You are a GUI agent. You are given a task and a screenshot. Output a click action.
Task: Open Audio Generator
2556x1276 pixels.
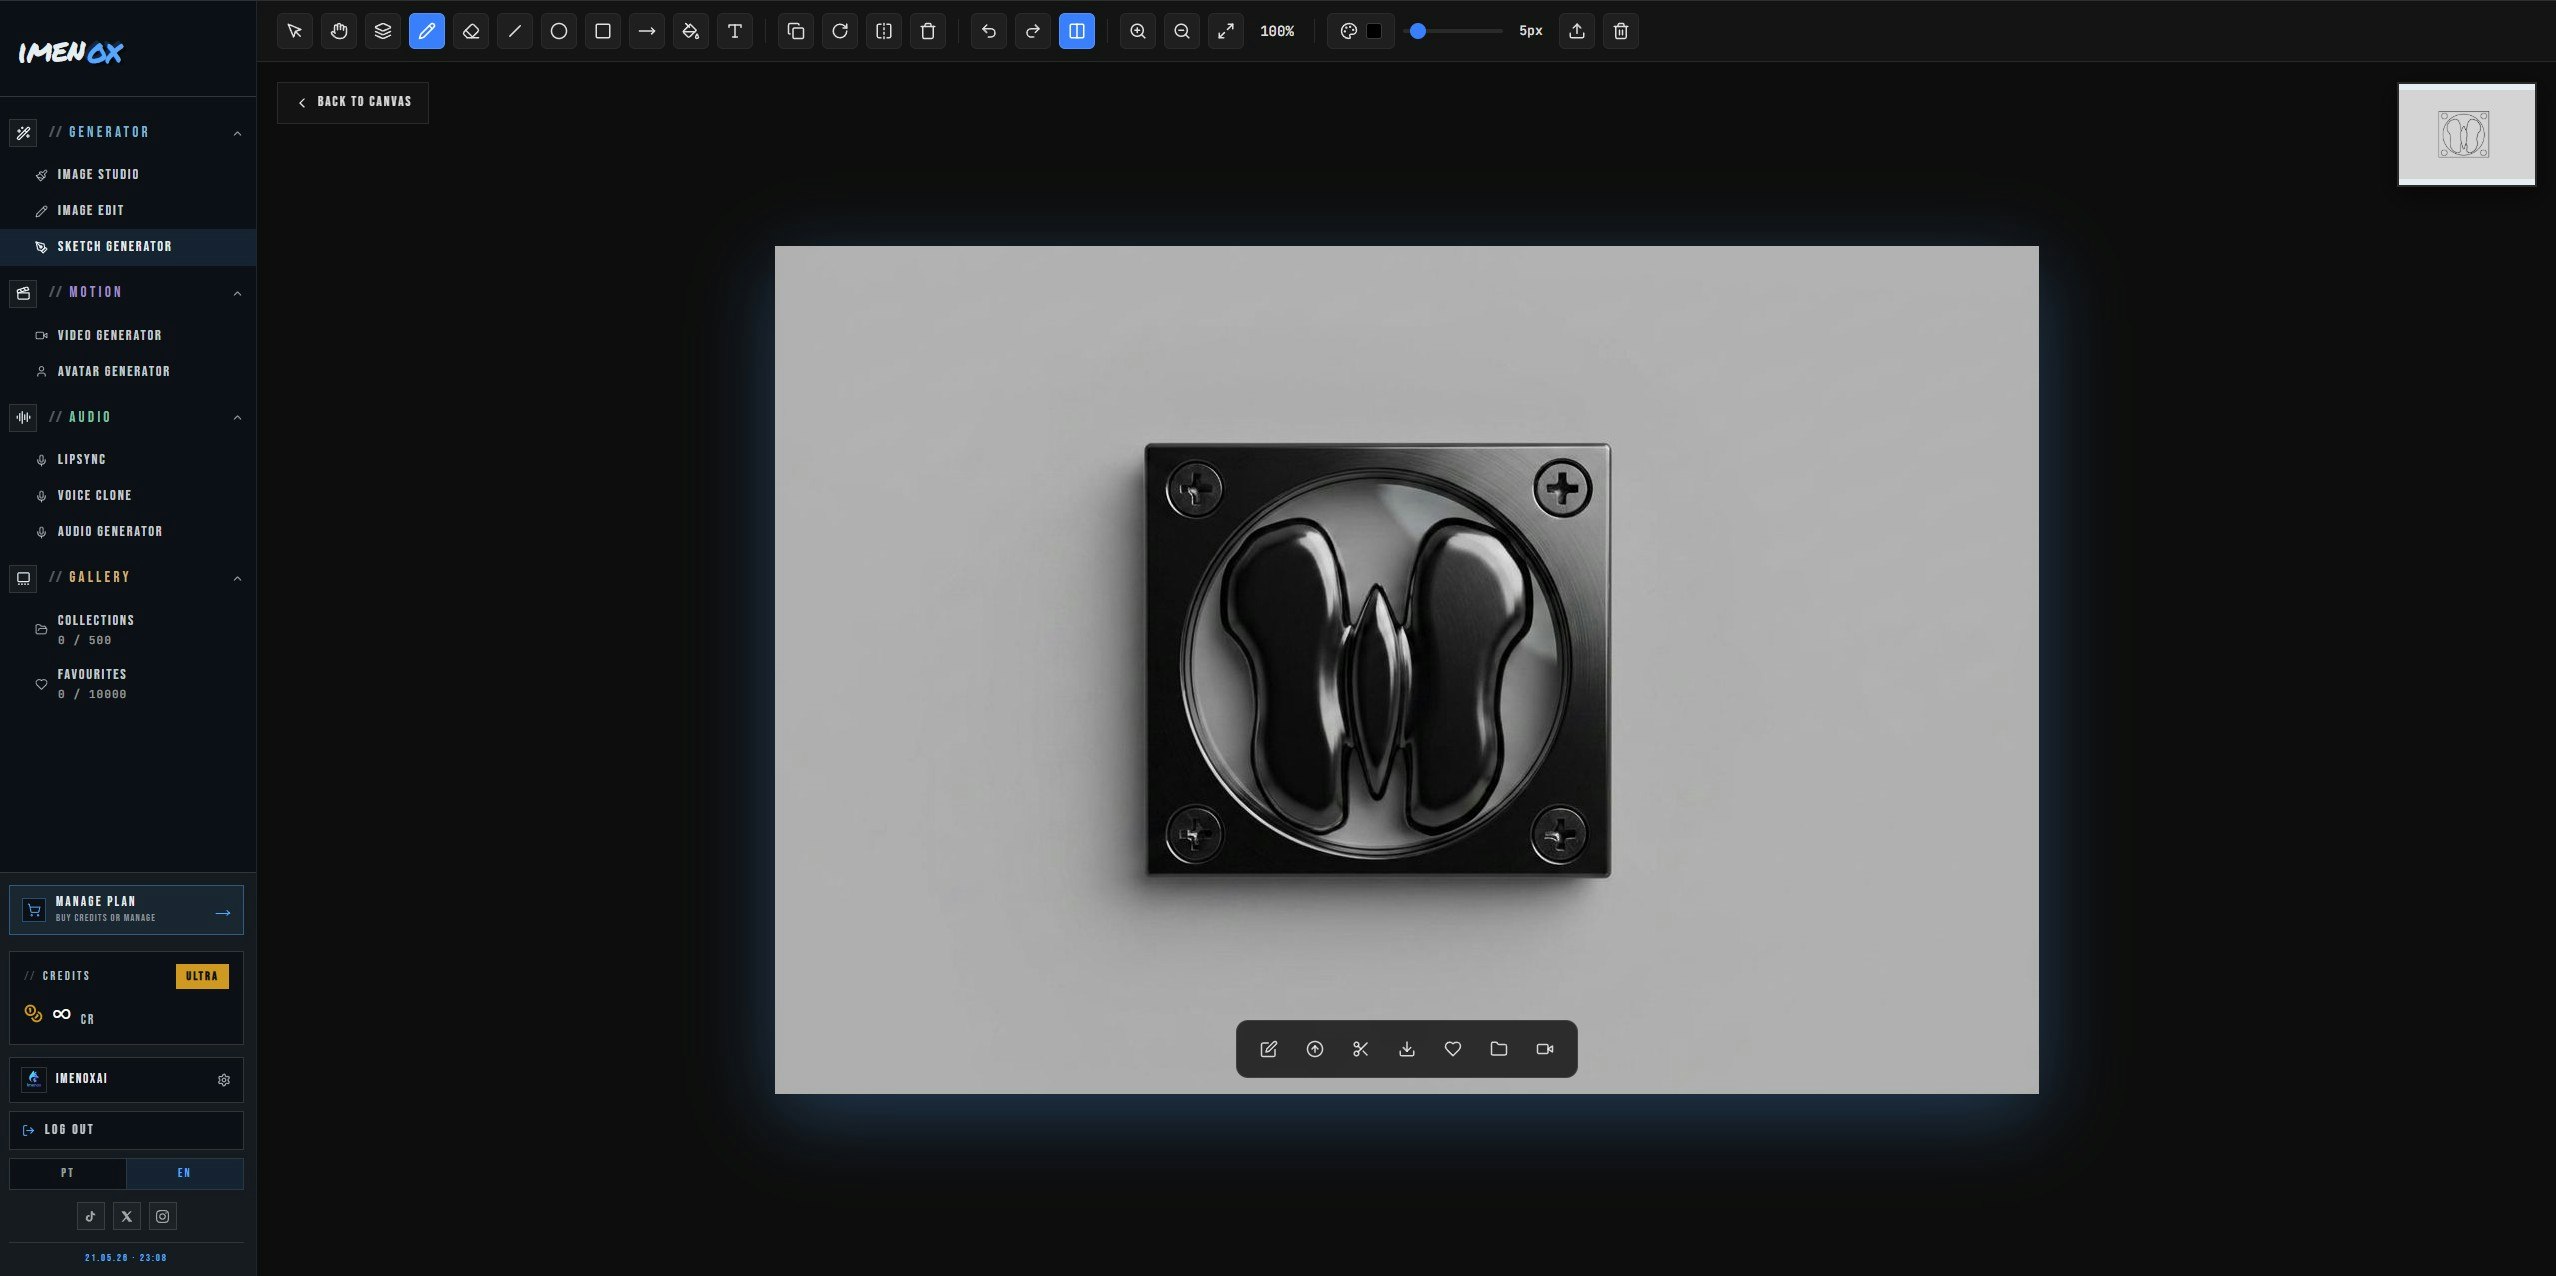pos(128,531)
